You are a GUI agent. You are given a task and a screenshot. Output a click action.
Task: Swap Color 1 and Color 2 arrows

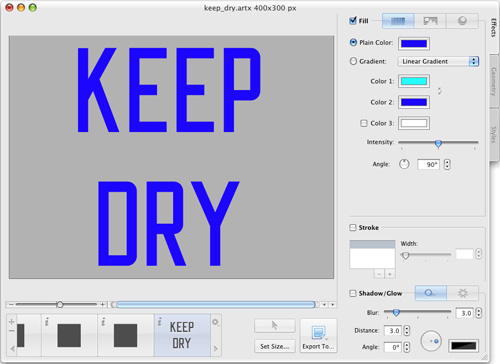point(440,91)
